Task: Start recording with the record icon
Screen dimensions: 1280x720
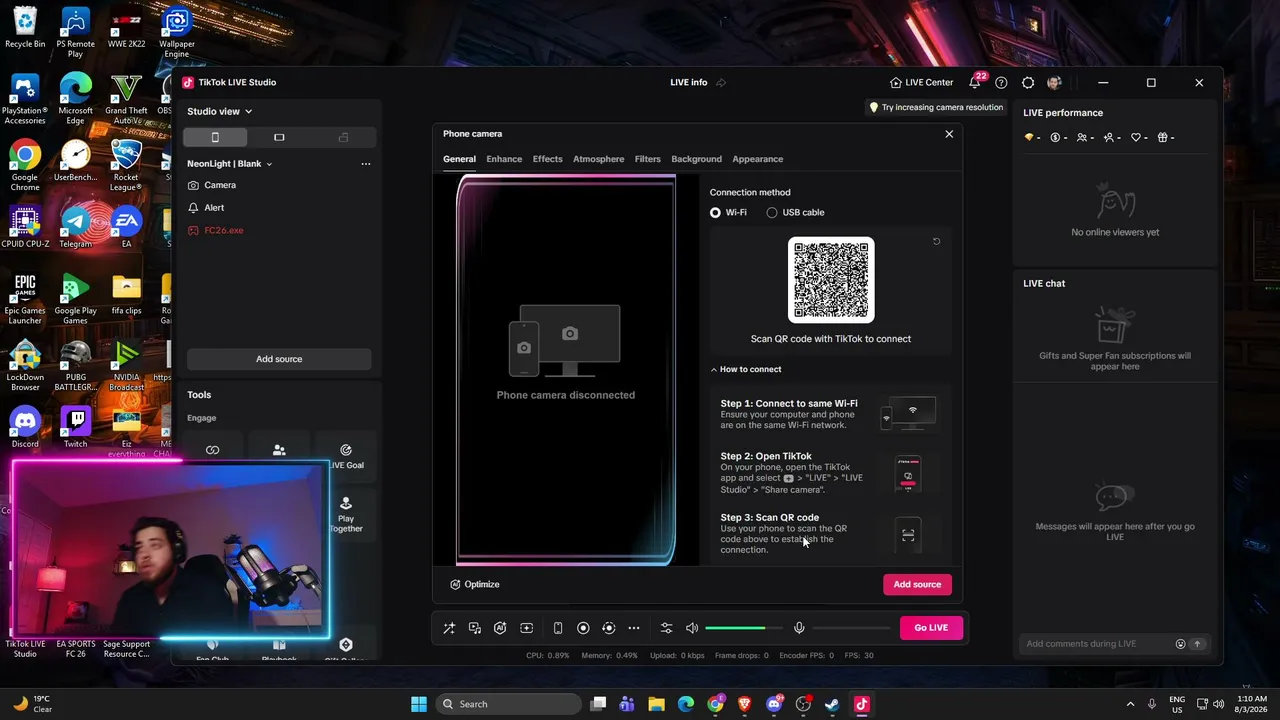Action: 583,628
